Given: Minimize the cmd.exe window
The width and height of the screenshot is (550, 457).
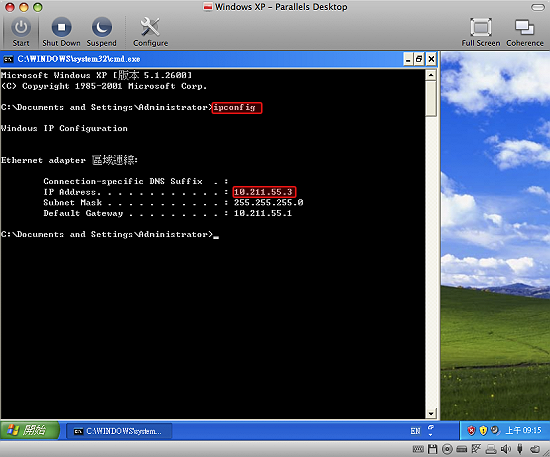Looking at the screenshot, I should (x=408, y=59).
